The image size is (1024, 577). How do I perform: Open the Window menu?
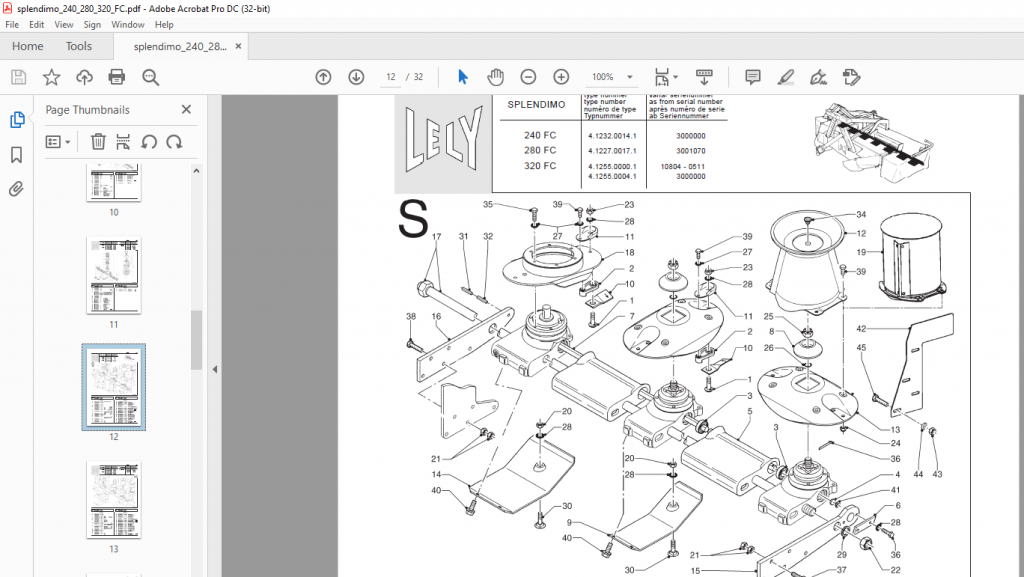point(127,24)
